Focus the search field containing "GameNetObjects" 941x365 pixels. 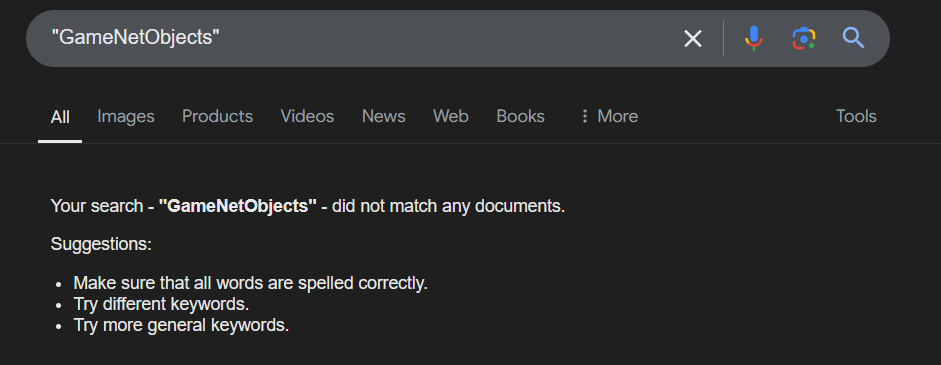tap(360, 38)
